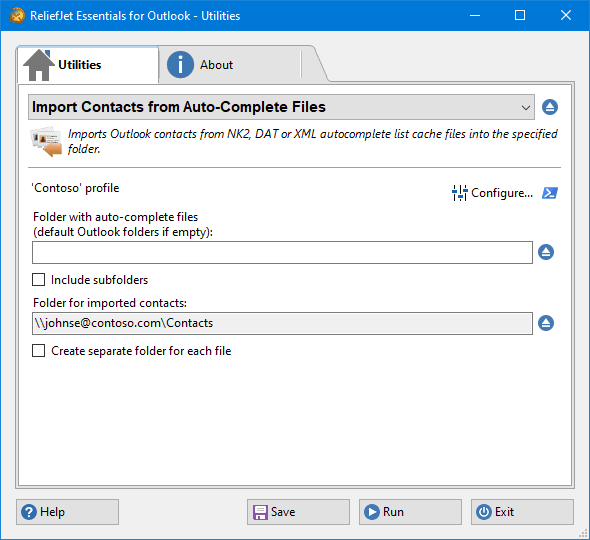
Task: Click the eject icon beside utility dropdown
Action: pyautogui.click(x=550, y=107)
